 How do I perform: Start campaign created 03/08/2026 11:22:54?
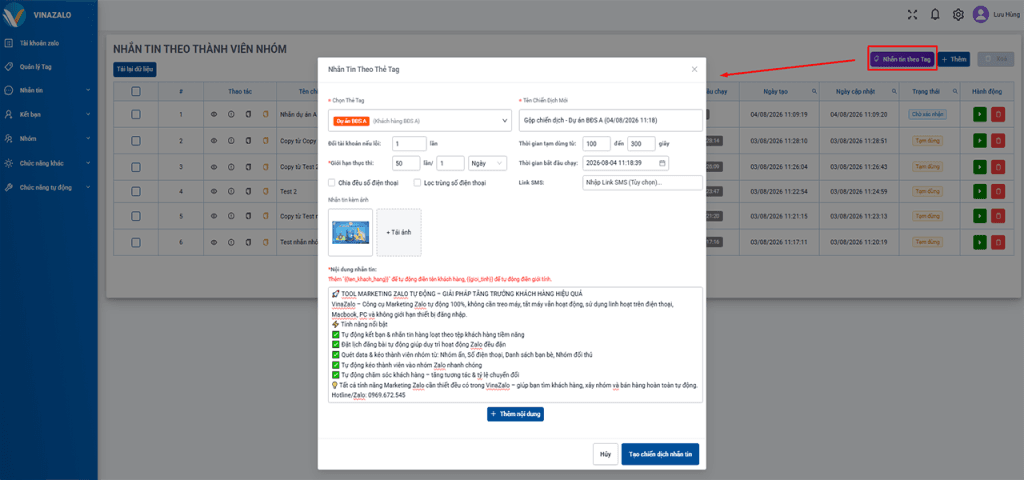pyautogui.click(x=980, y=192)
